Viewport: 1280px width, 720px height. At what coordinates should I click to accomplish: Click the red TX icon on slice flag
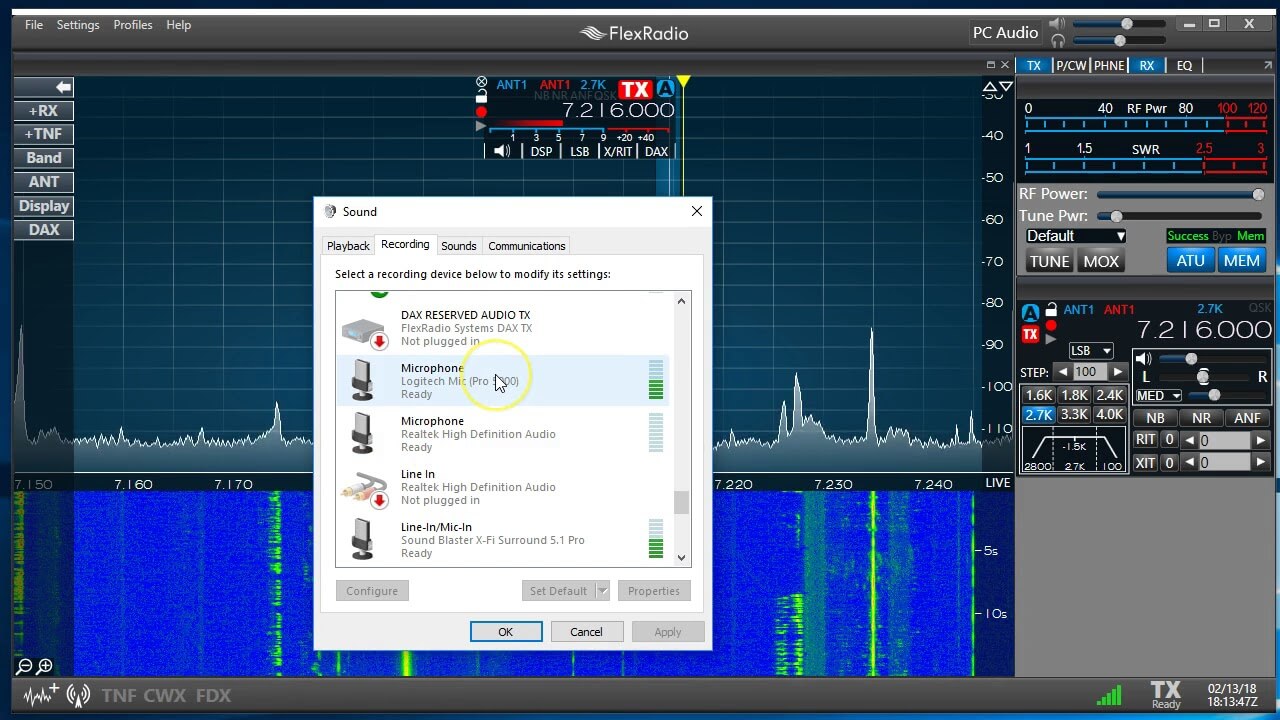1030,334
